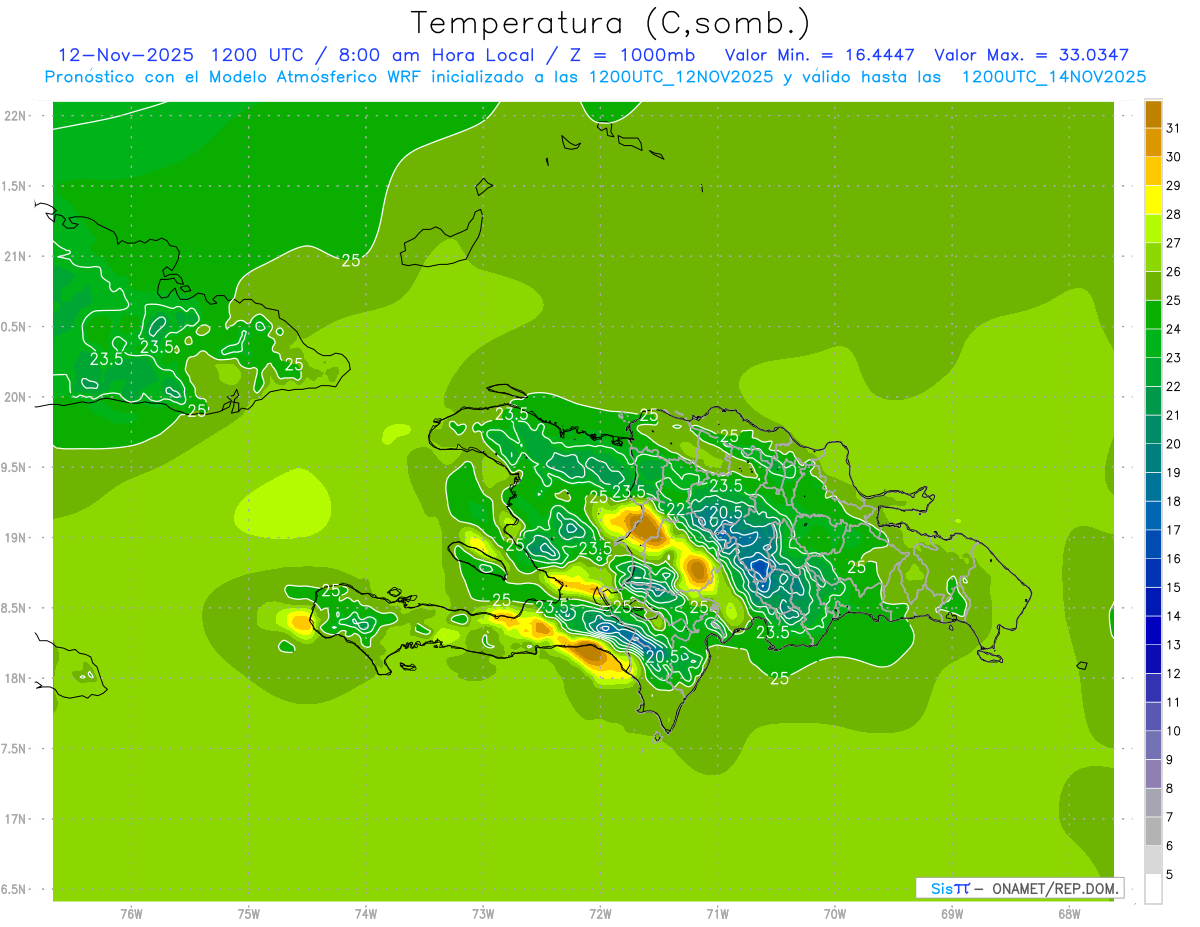The width and height of the screenshot is (1200, 927).
Task: Click the 74W longitude axis label
Action: click(x=365, y=914)
